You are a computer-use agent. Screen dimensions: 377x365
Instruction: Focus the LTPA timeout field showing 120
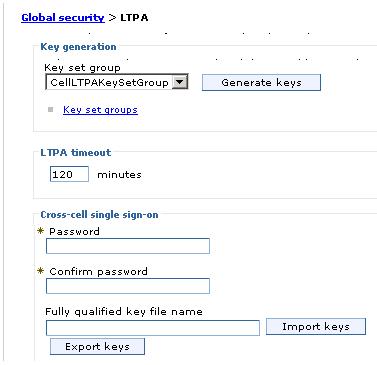69,174
